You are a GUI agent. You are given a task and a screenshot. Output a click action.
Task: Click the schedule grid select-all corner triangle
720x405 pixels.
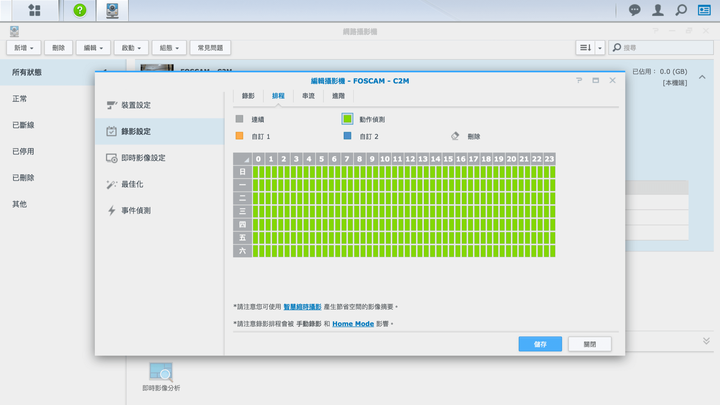242,159
